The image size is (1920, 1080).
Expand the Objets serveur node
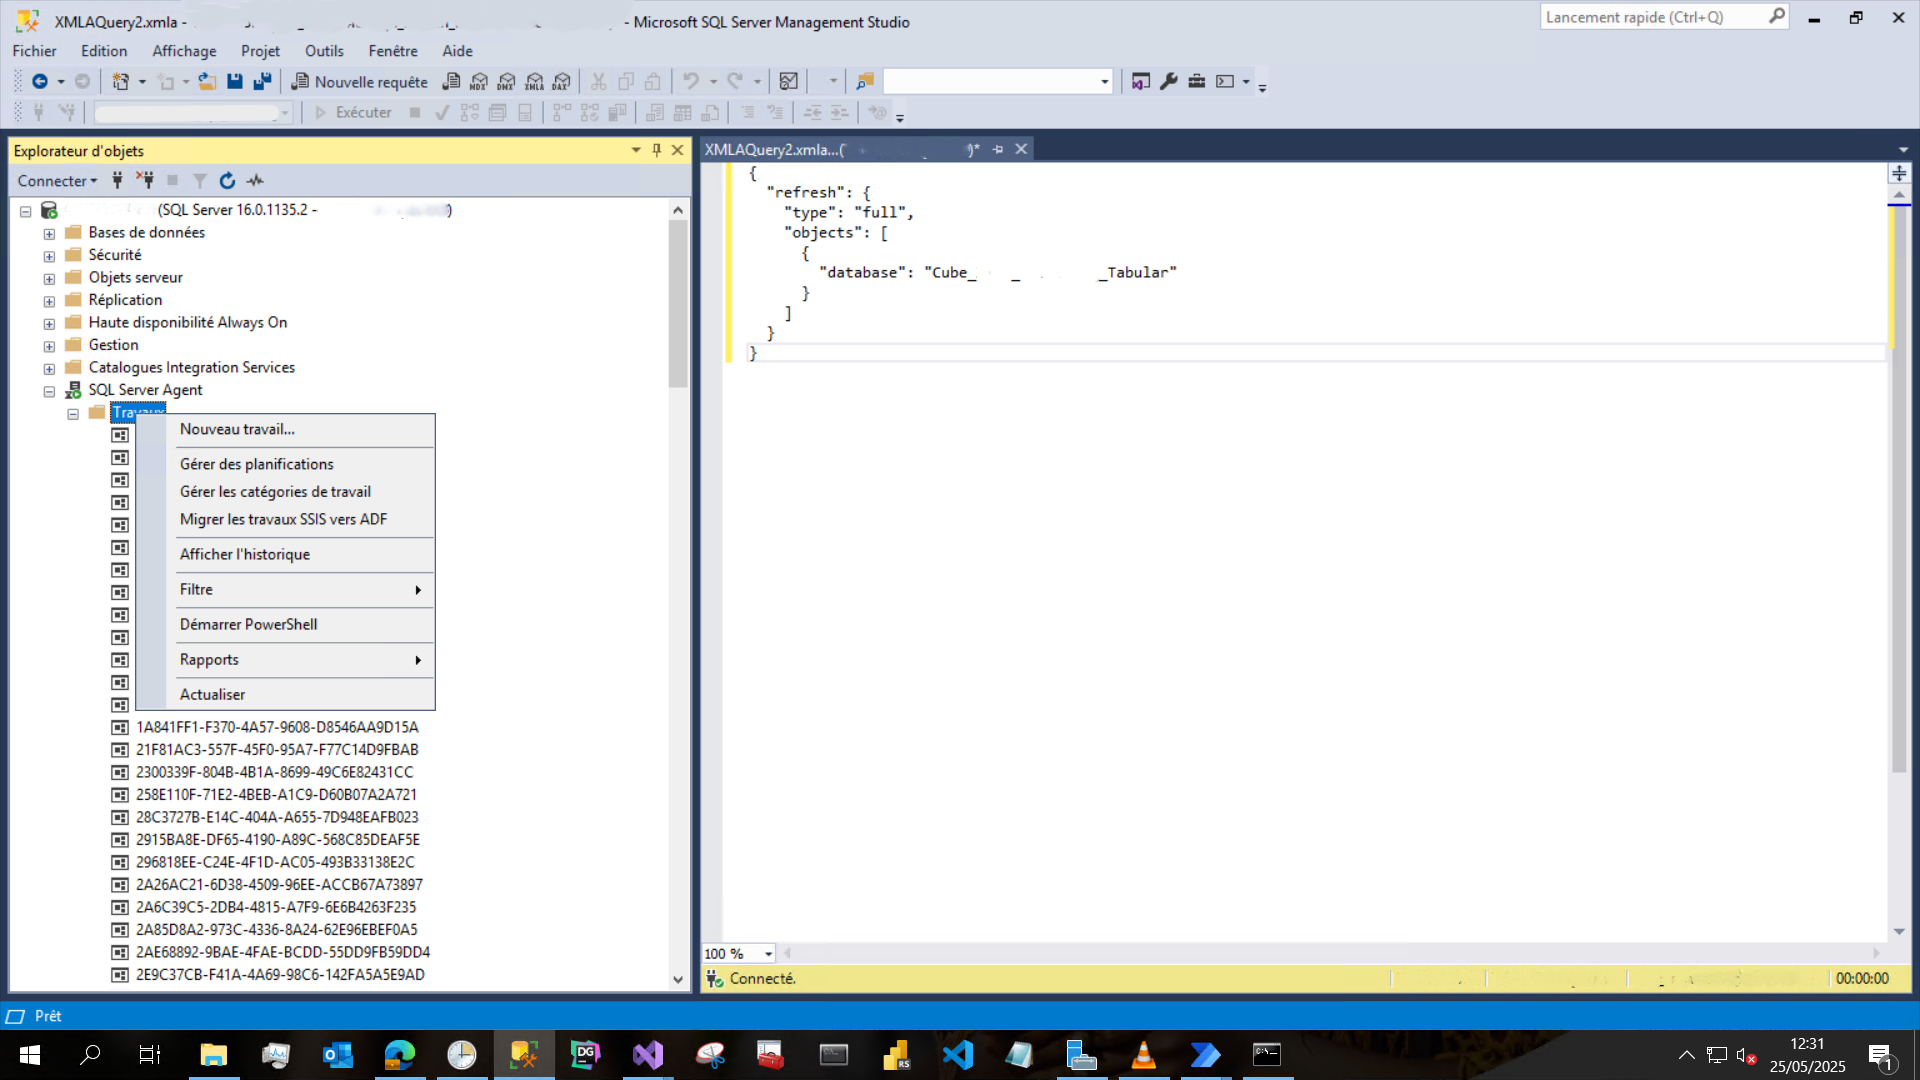49,279
